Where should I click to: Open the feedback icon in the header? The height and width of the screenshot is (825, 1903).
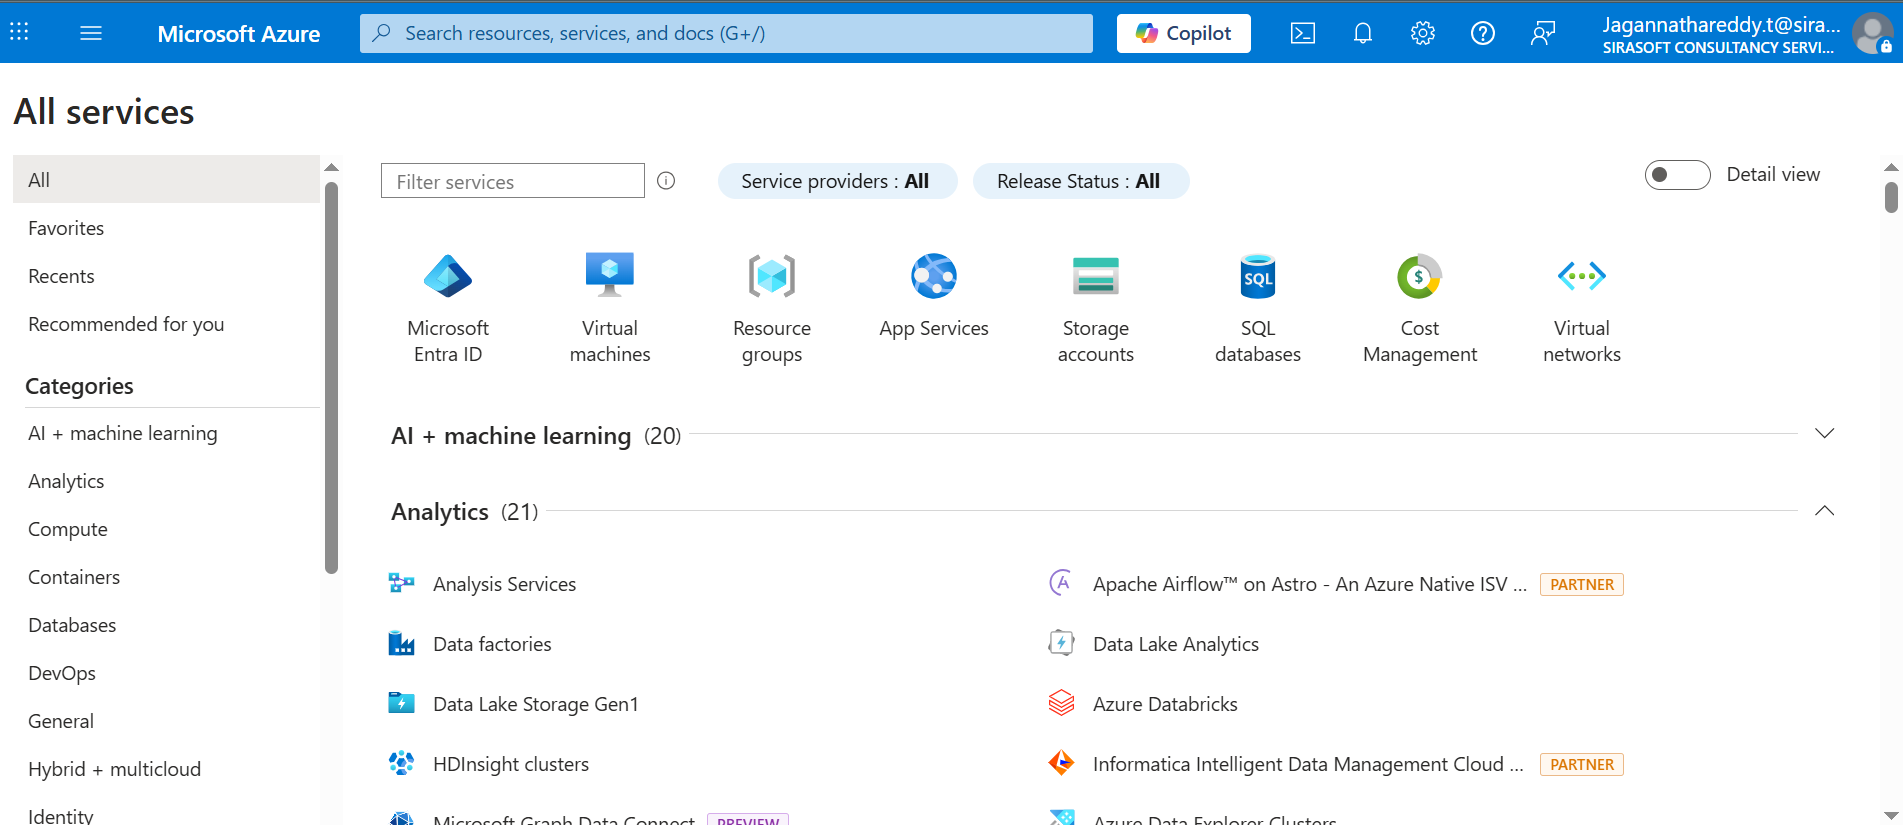pyautogui.click(x=1543, y=33)
